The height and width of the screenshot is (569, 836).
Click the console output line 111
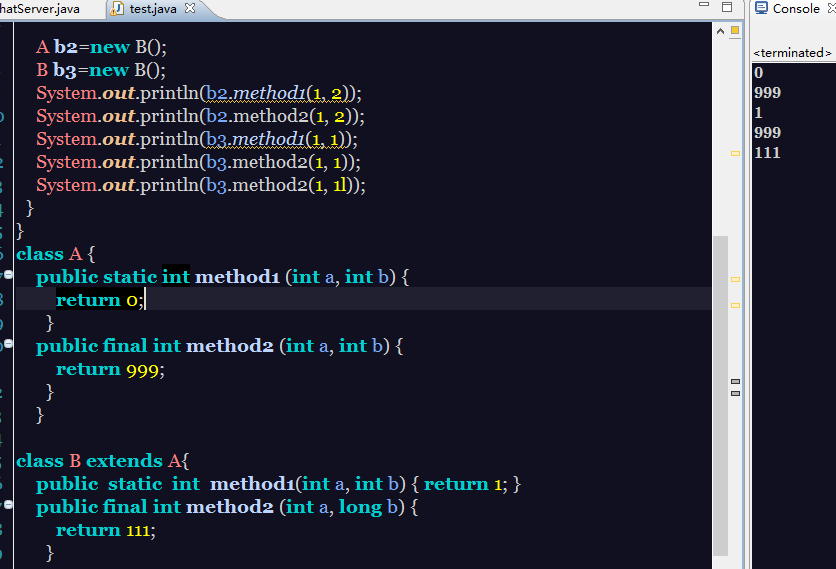(x=767, y=153)
